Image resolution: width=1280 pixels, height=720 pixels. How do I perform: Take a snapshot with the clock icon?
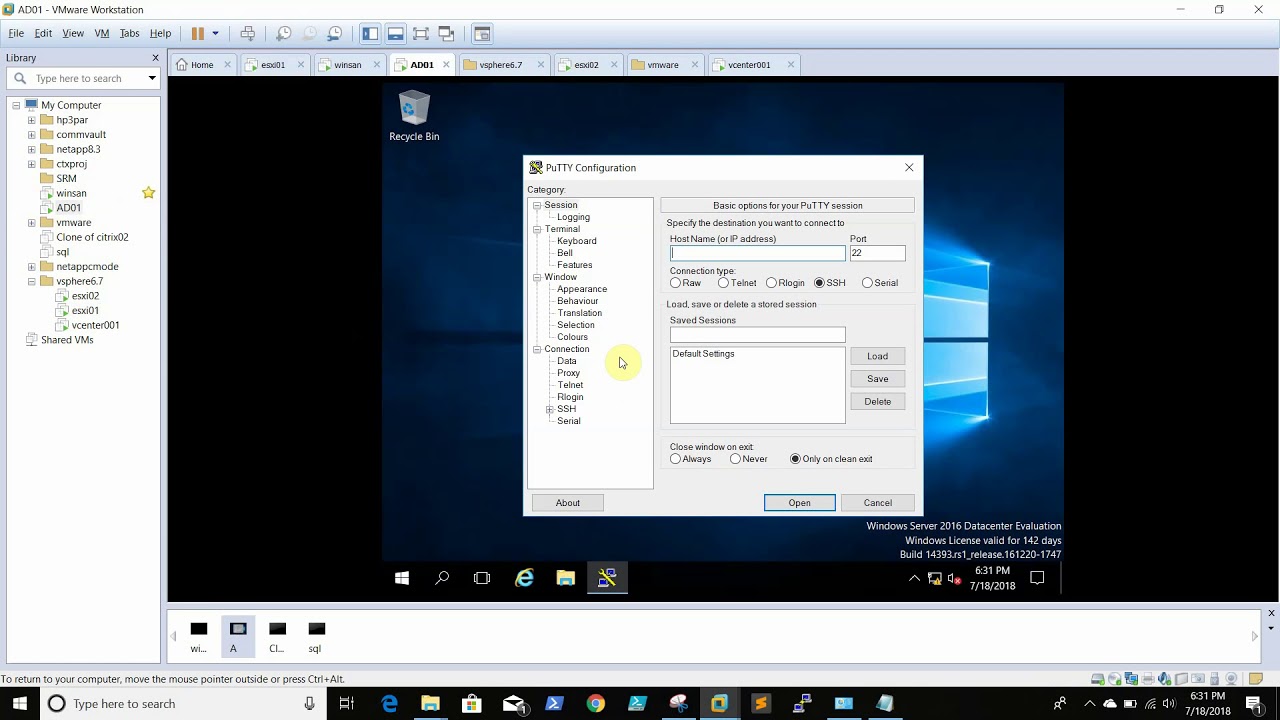click(284, 33)
